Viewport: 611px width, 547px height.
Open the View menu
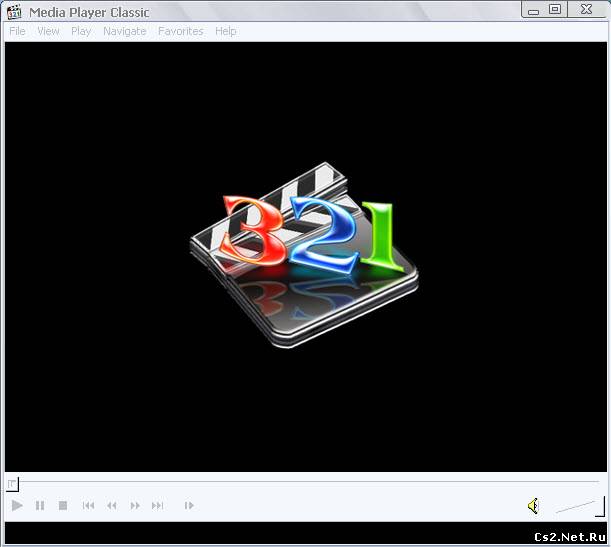click(48, 31)
